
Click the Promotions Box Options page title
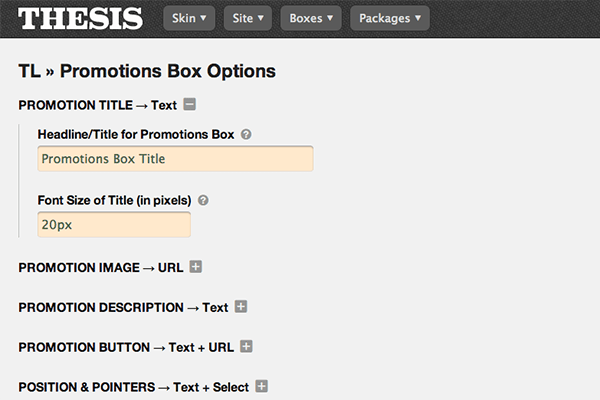click(x=147, y=71)
